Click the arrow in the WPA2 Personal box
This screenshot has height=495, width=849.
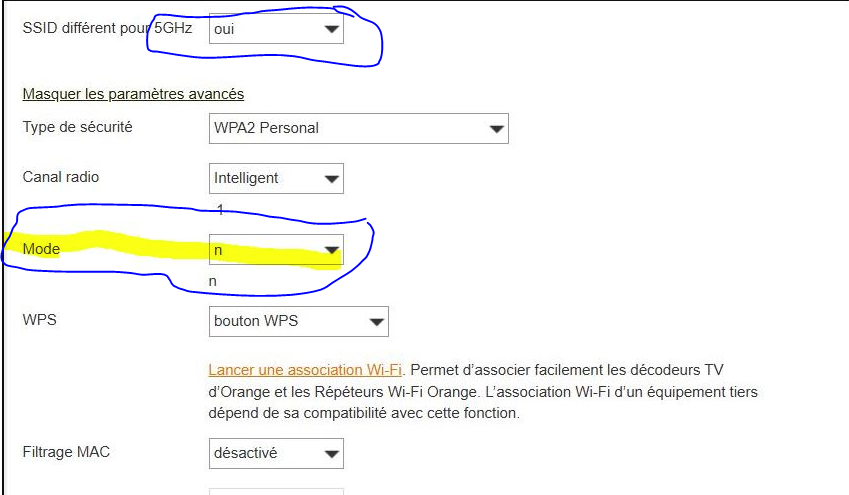(x=496, y=128)
